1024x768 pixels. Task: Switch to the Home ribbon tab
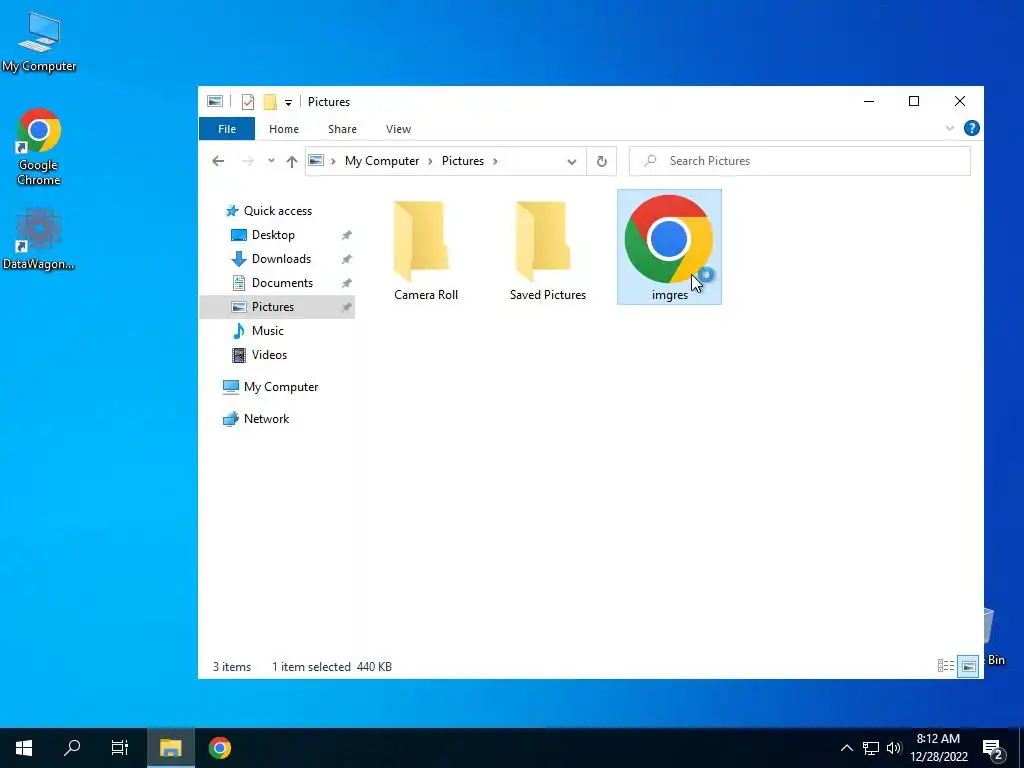(283, 129)
